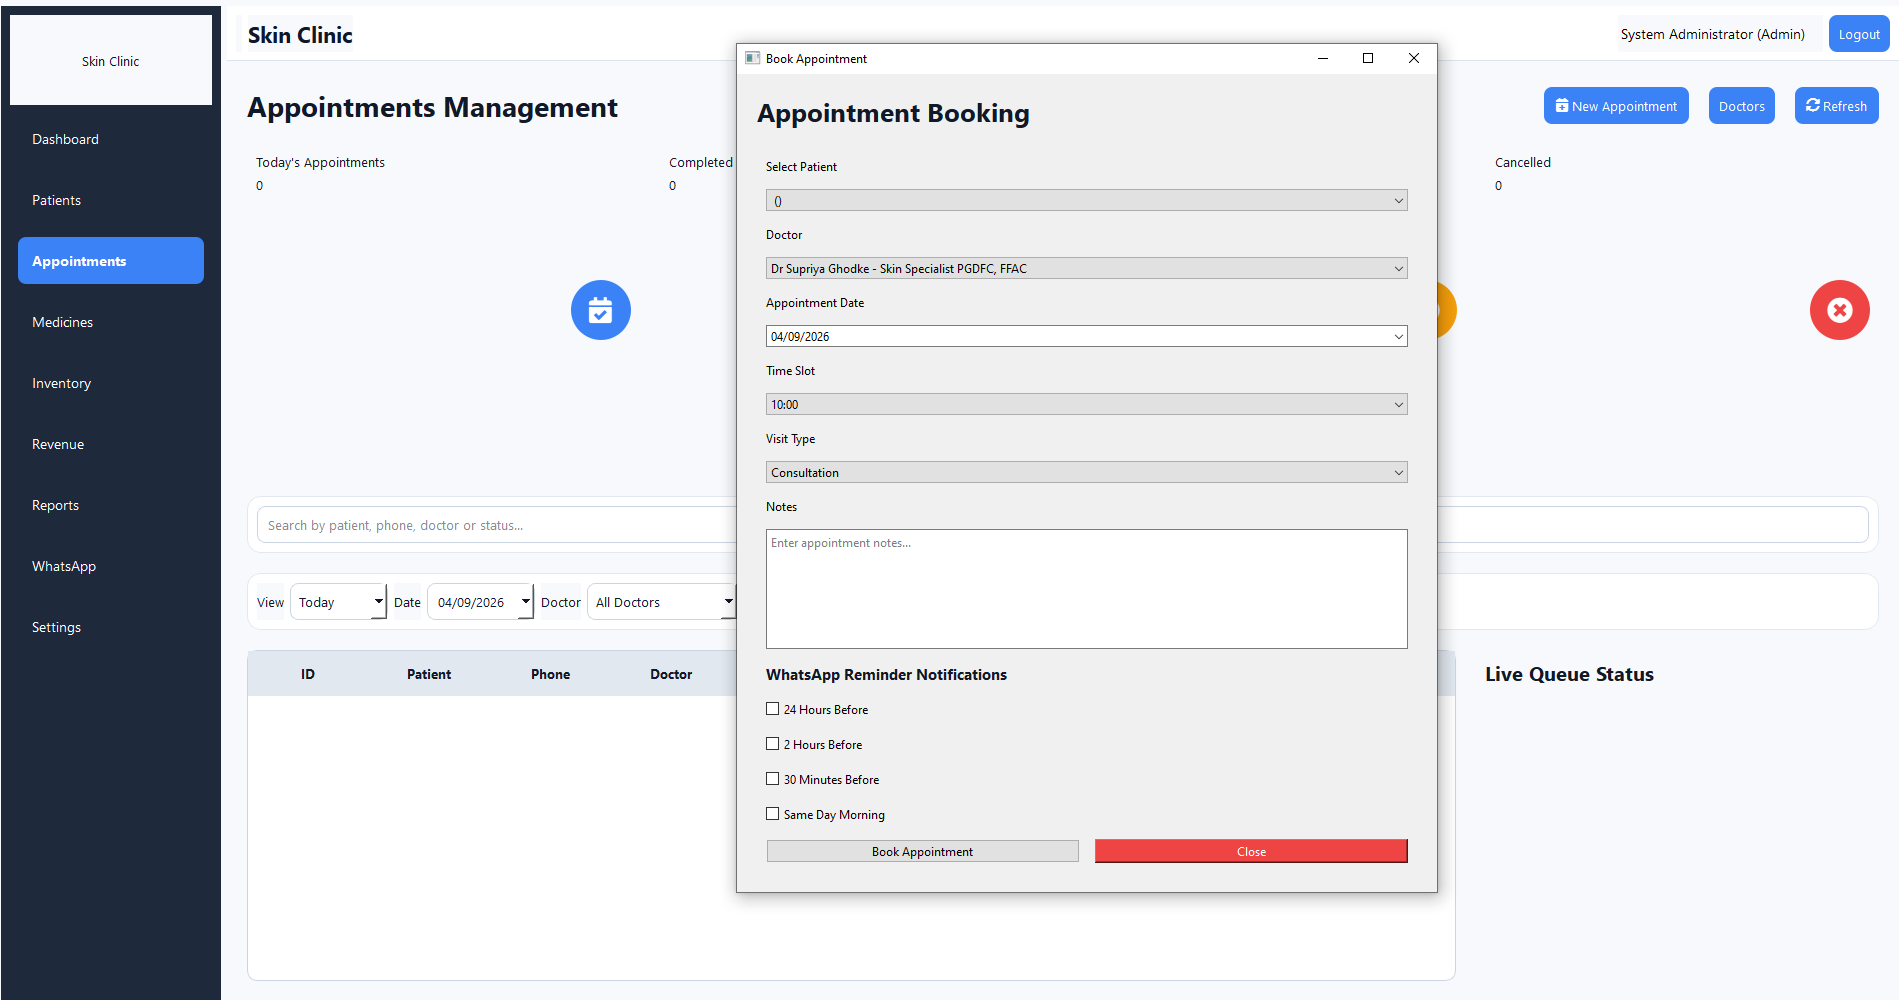1899x1000 pixels.
Task: Select Appointments in the sidebar
Action: pos(111,261)
